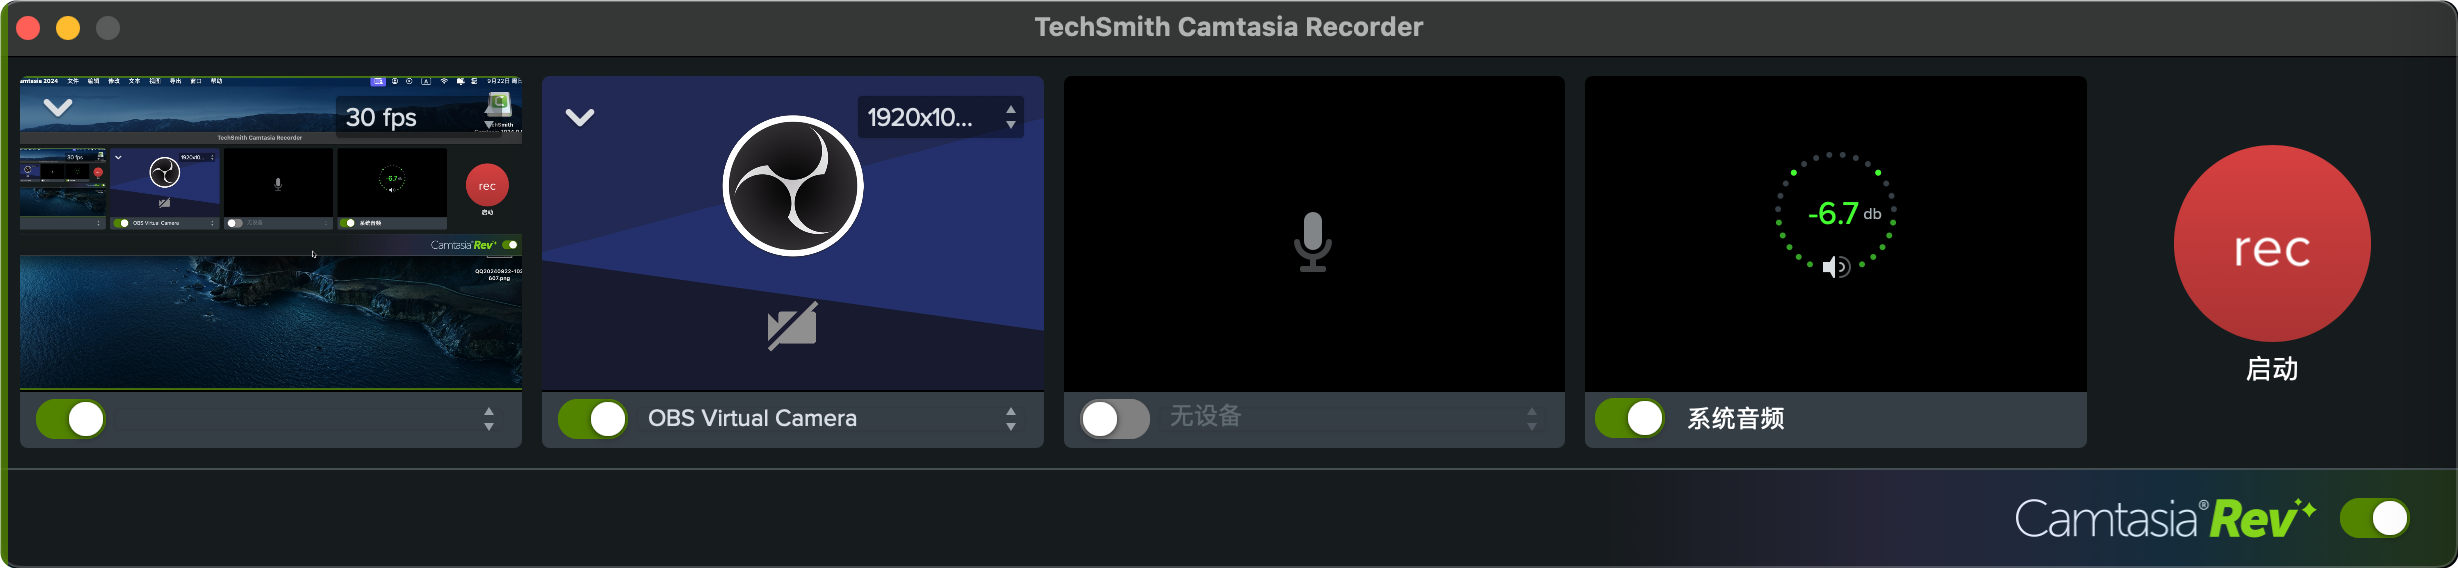
Task: Enable the microphone toggle switch
Action: (x=1114, y=419)
